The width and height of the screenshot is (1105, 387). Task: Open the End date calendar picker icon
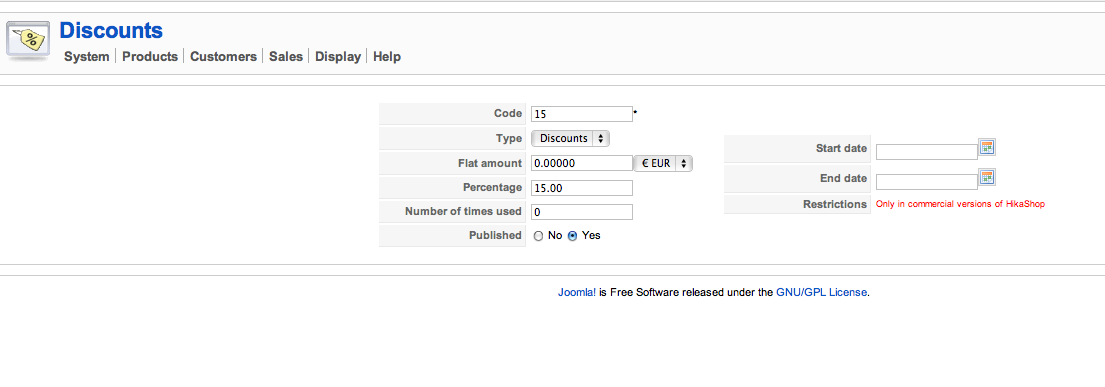click(x=987, y=178)
